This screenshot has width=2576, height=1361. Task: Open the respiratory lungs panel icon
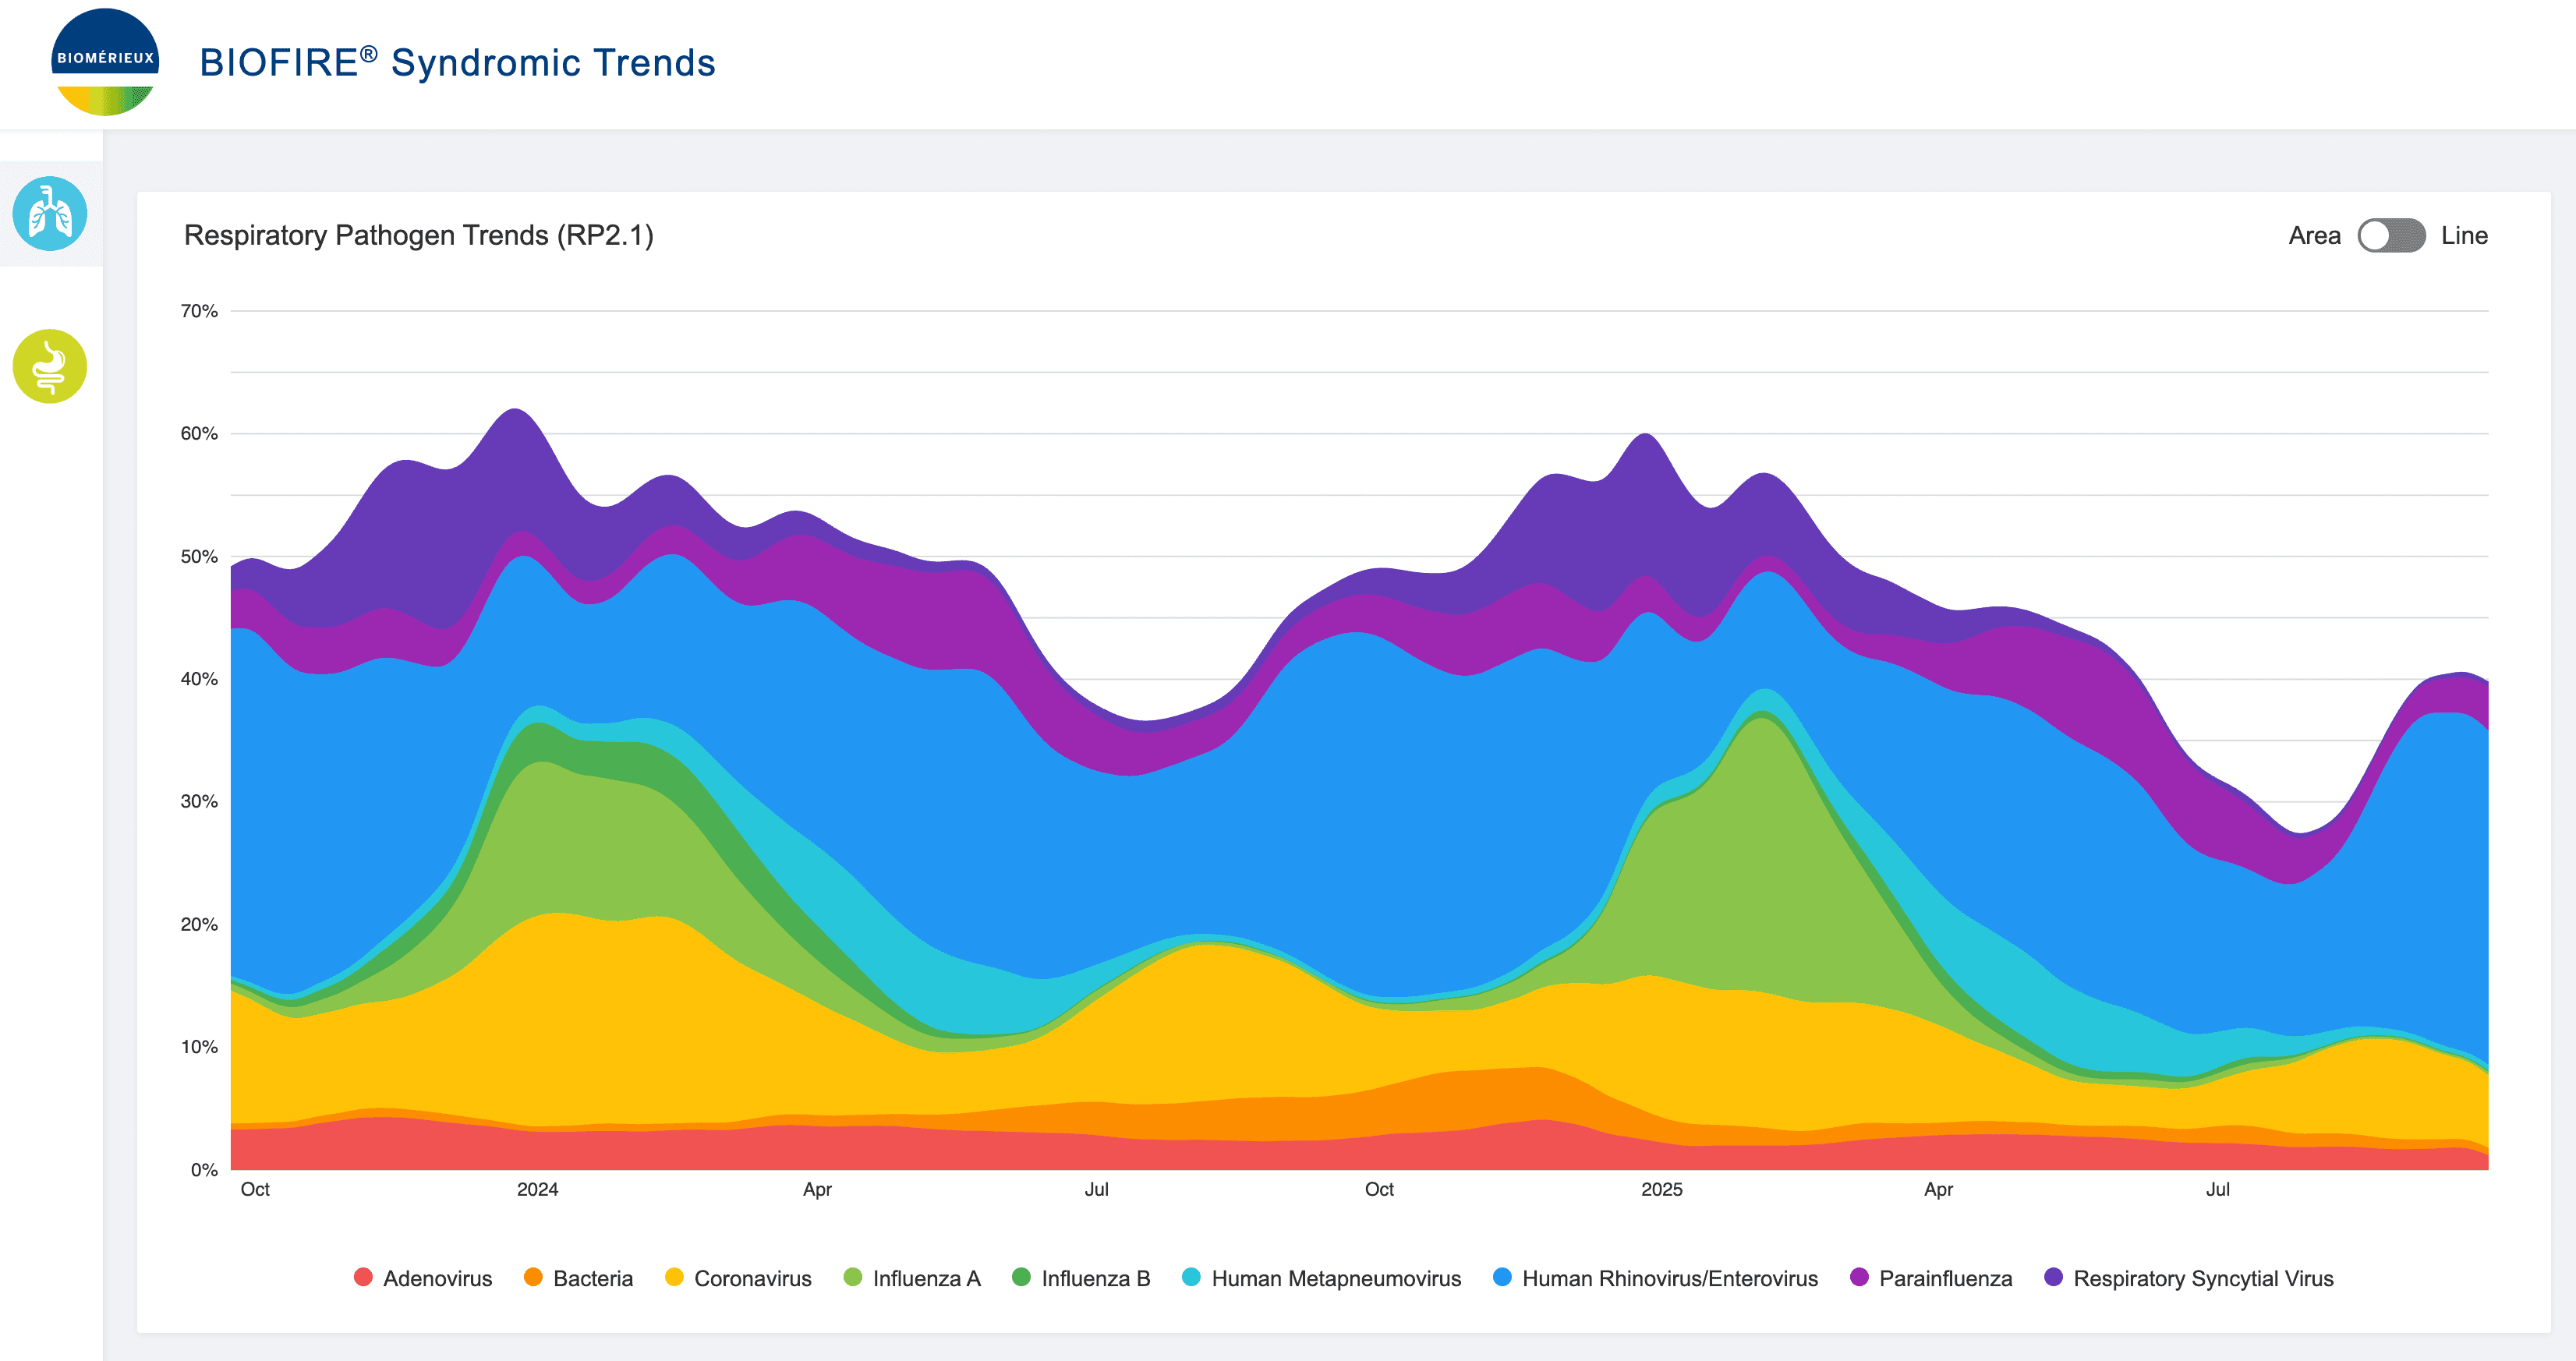[x=50, y=214]
